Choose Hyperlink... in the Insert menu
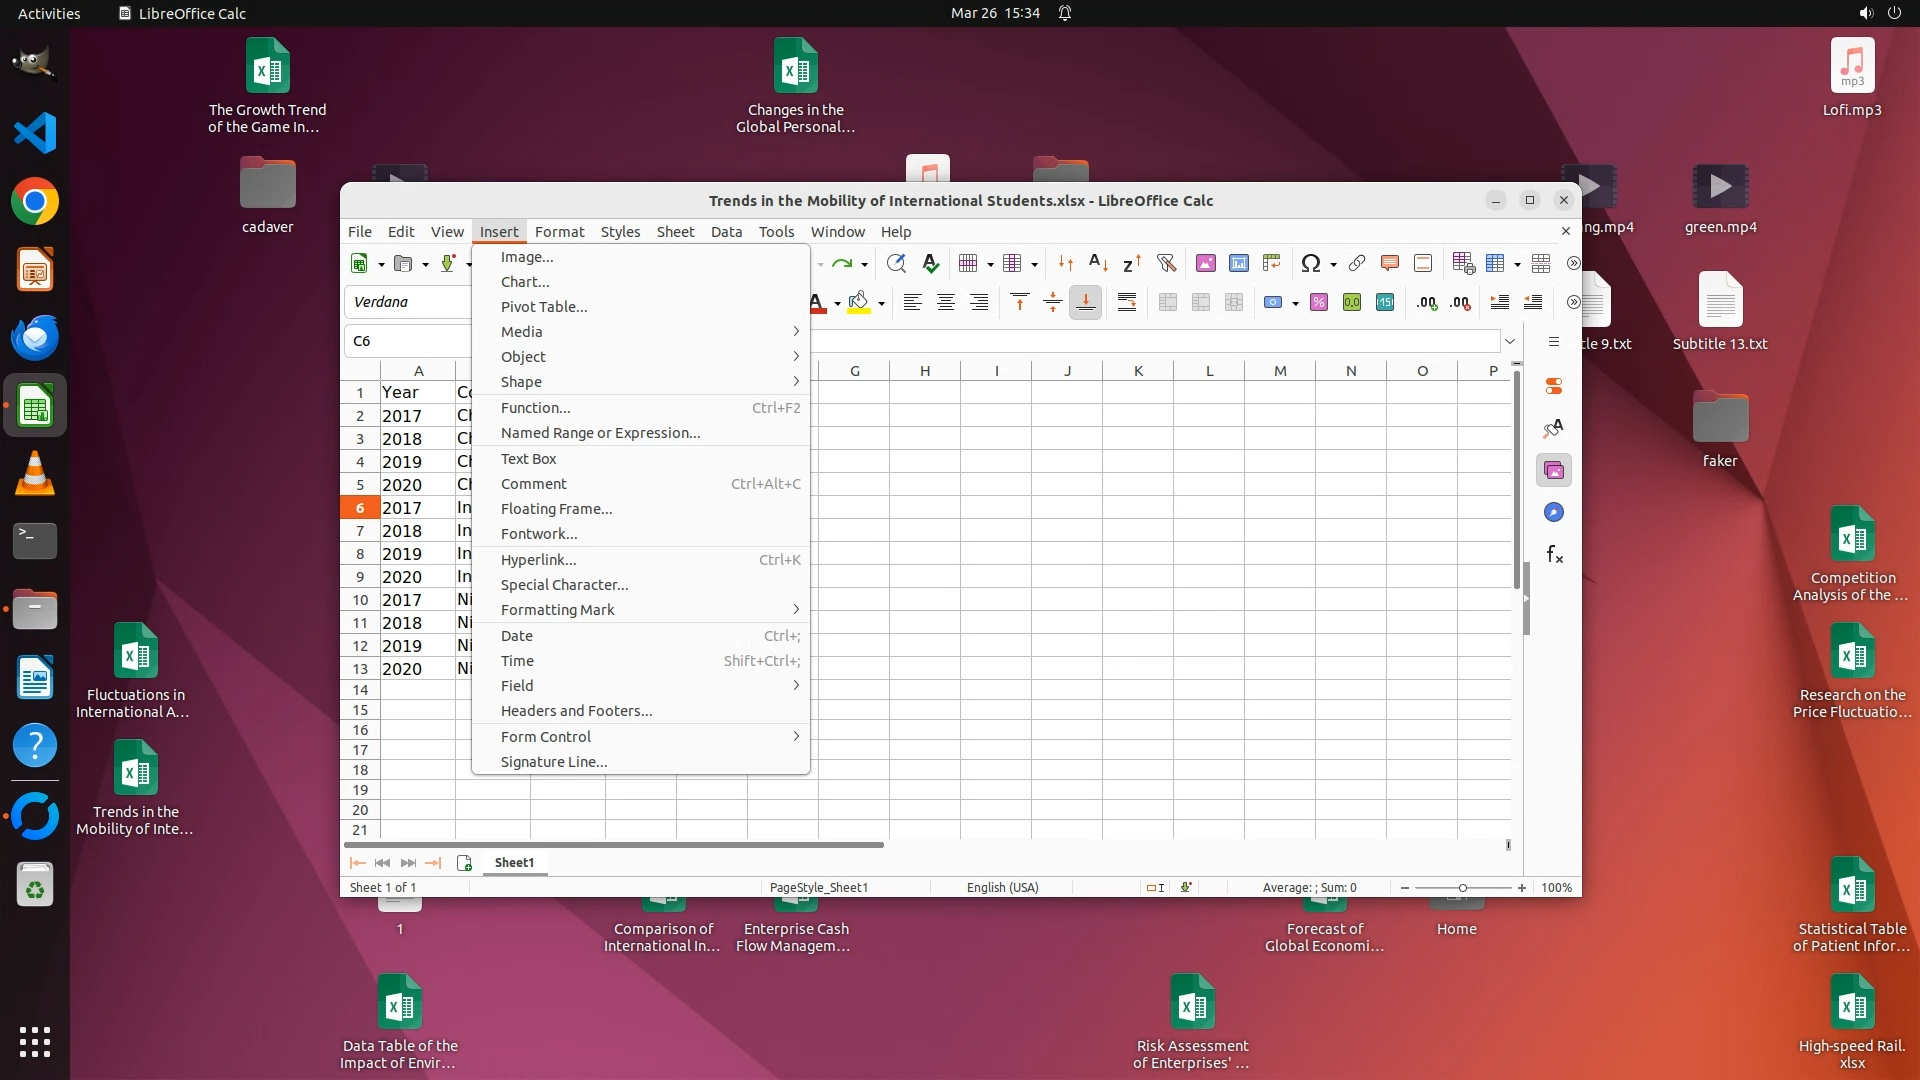The image size is (1920, 1080). coord(538,559)
